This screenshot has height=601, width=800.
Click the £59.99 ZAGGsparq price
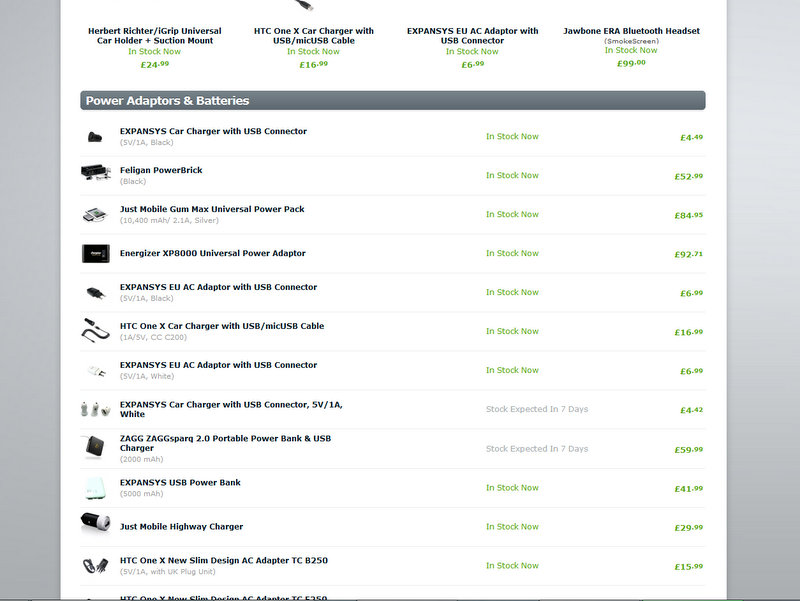coord(689,449)
